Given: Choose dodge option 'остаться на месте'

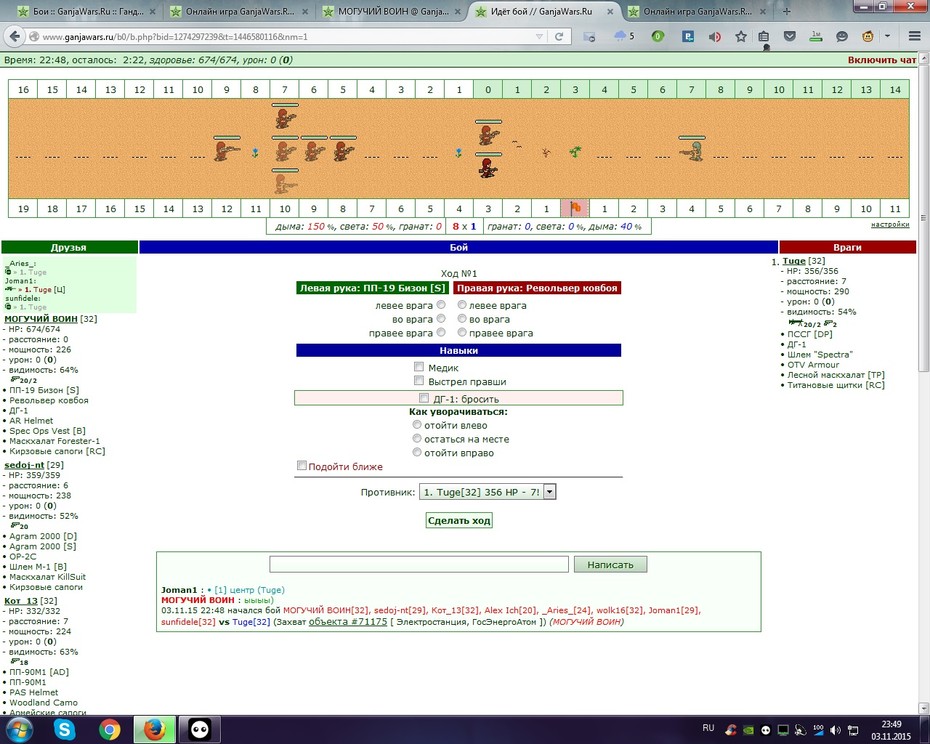Looking at the screenshot, I should pos(417,438).
